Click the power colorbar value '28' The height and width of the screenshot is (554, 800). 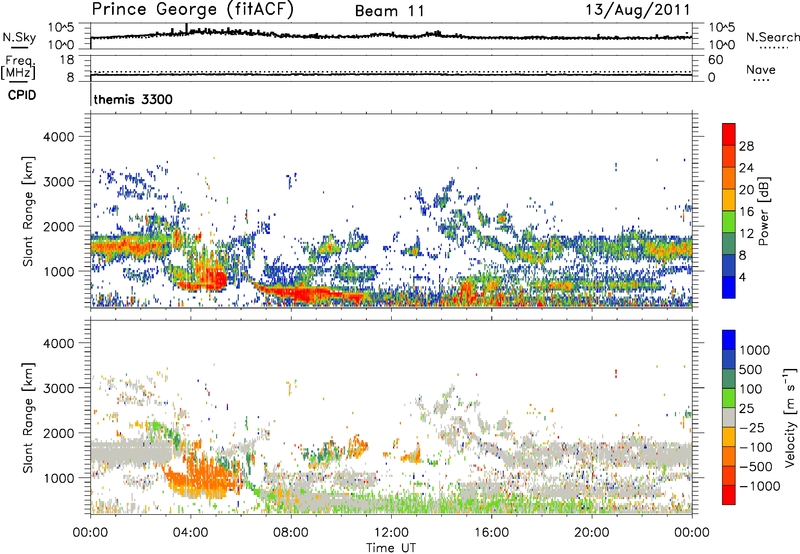pos(746,146)
